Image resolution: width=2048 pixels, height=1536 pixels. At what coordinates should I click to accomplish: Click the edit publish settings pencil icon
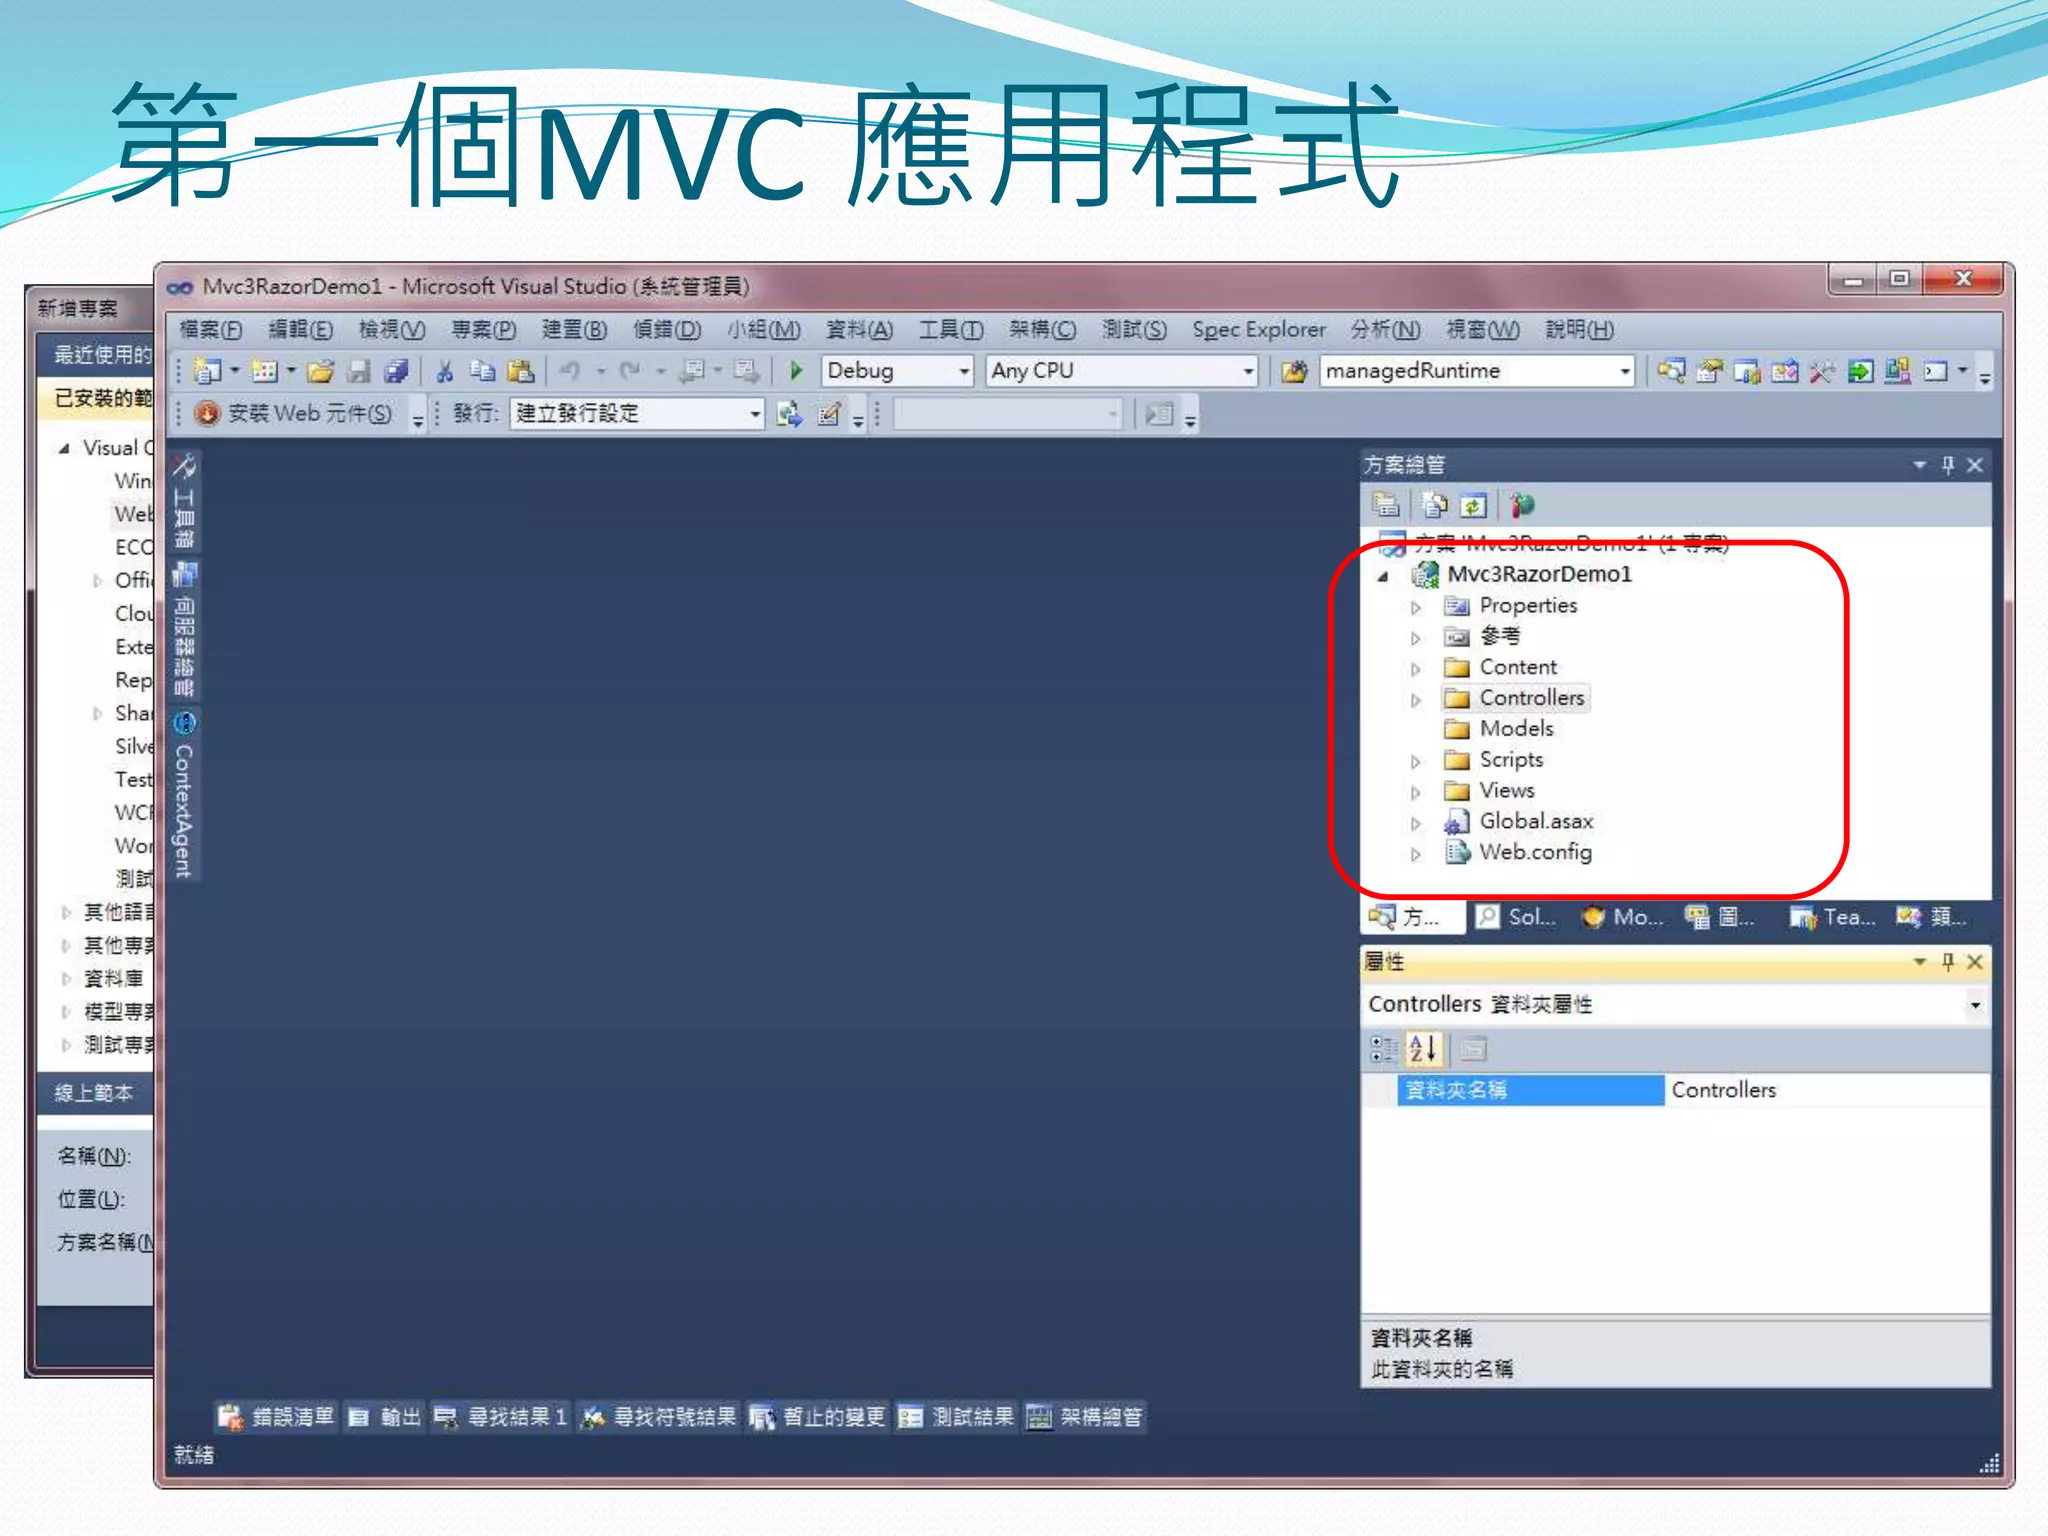[x=828, y=414]
